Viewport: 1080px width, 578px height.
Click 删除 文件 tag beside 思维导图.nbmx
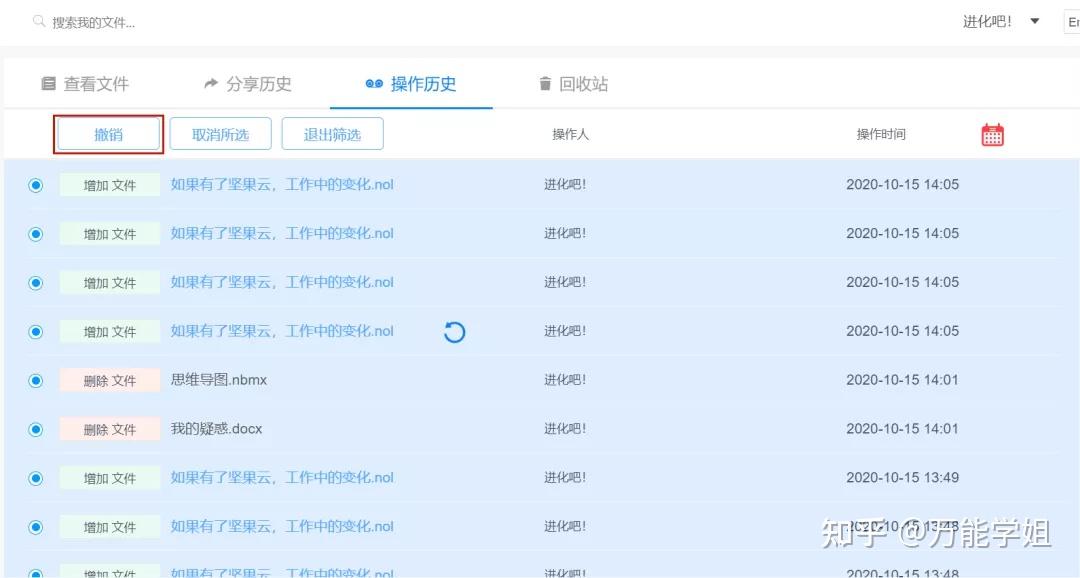[x=110, y=380]
